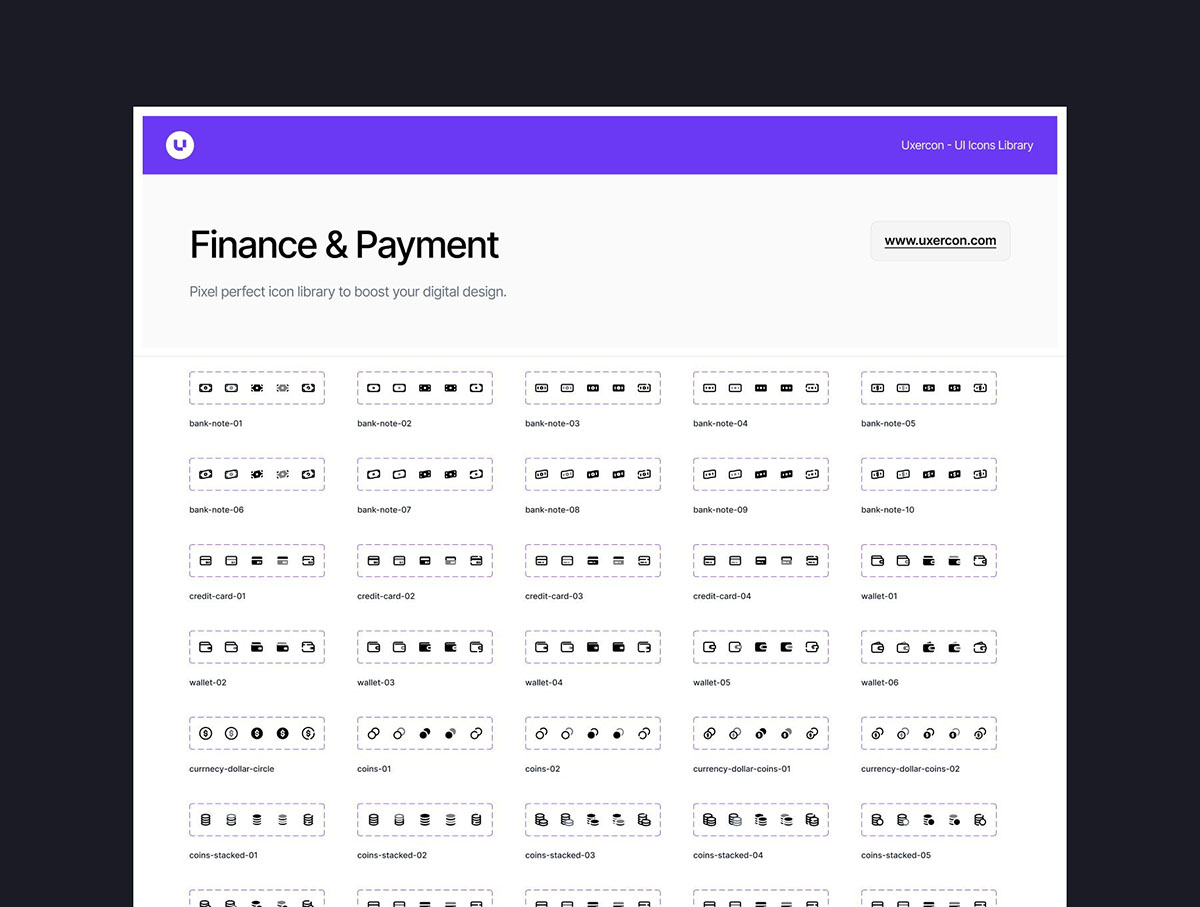
Task: Click the Uxercon - UI Icons Library text
Action: point(967,145)
